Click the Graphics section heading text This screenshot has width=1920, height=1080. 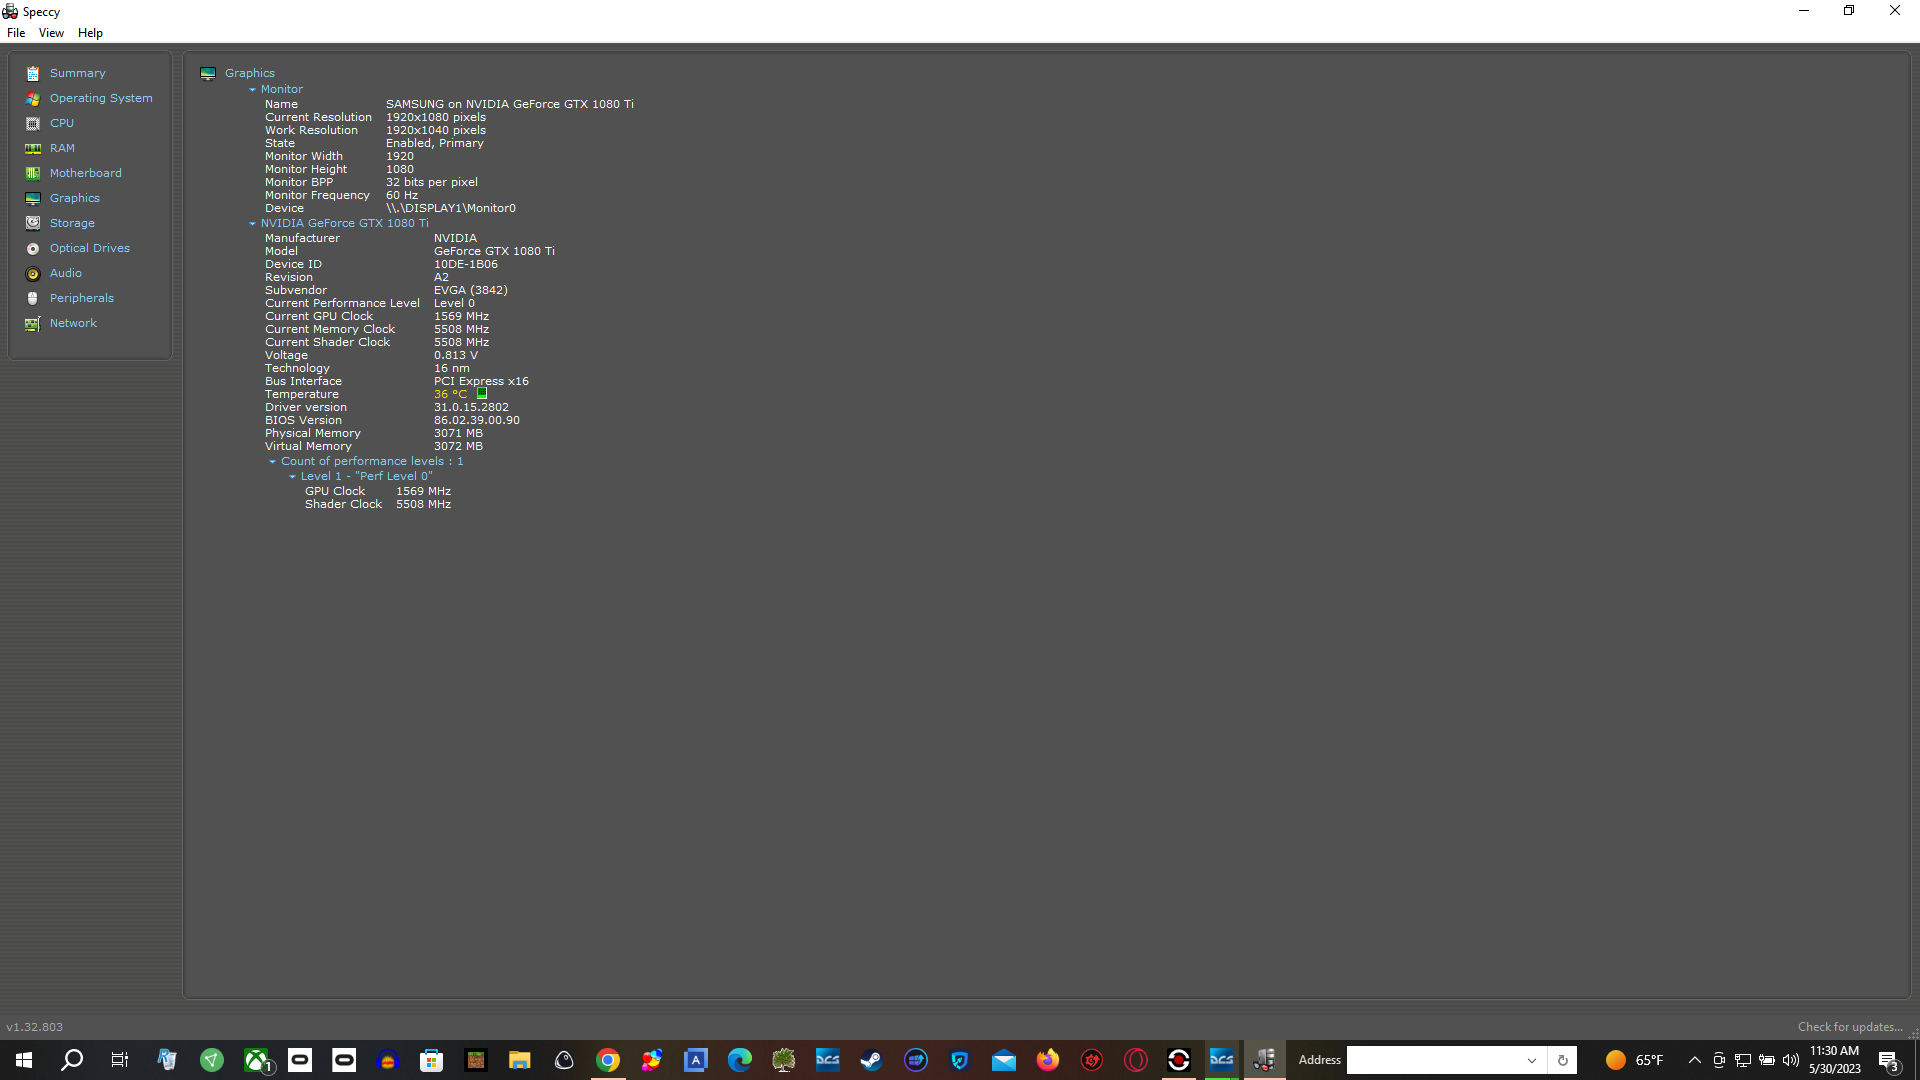click(250, 73)
